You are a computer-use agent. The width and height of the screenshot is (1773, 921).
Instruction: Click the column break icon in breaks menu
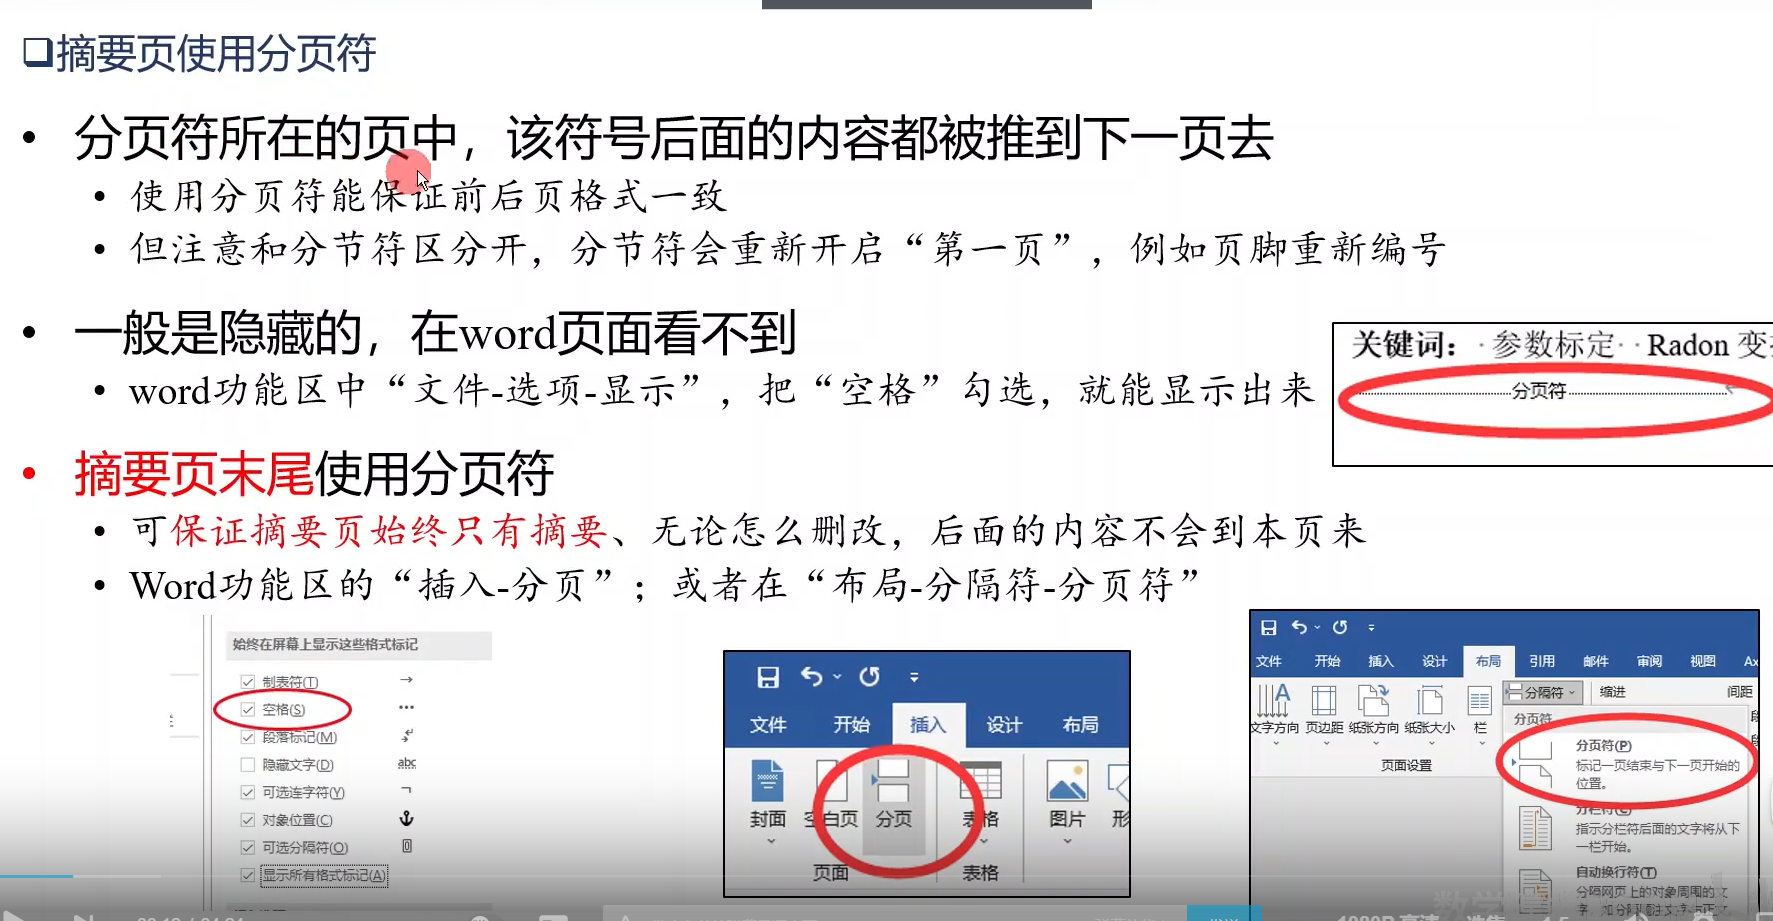(1535, 829)
